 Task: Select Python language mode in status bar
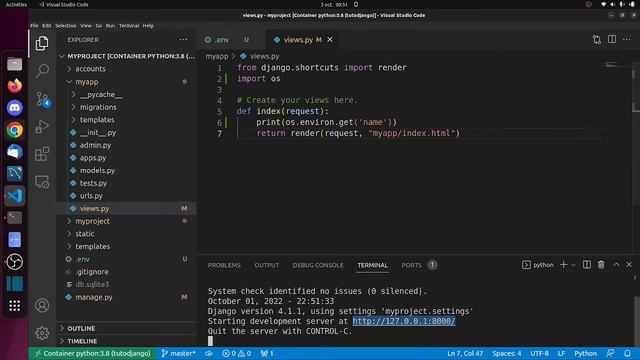585,353
